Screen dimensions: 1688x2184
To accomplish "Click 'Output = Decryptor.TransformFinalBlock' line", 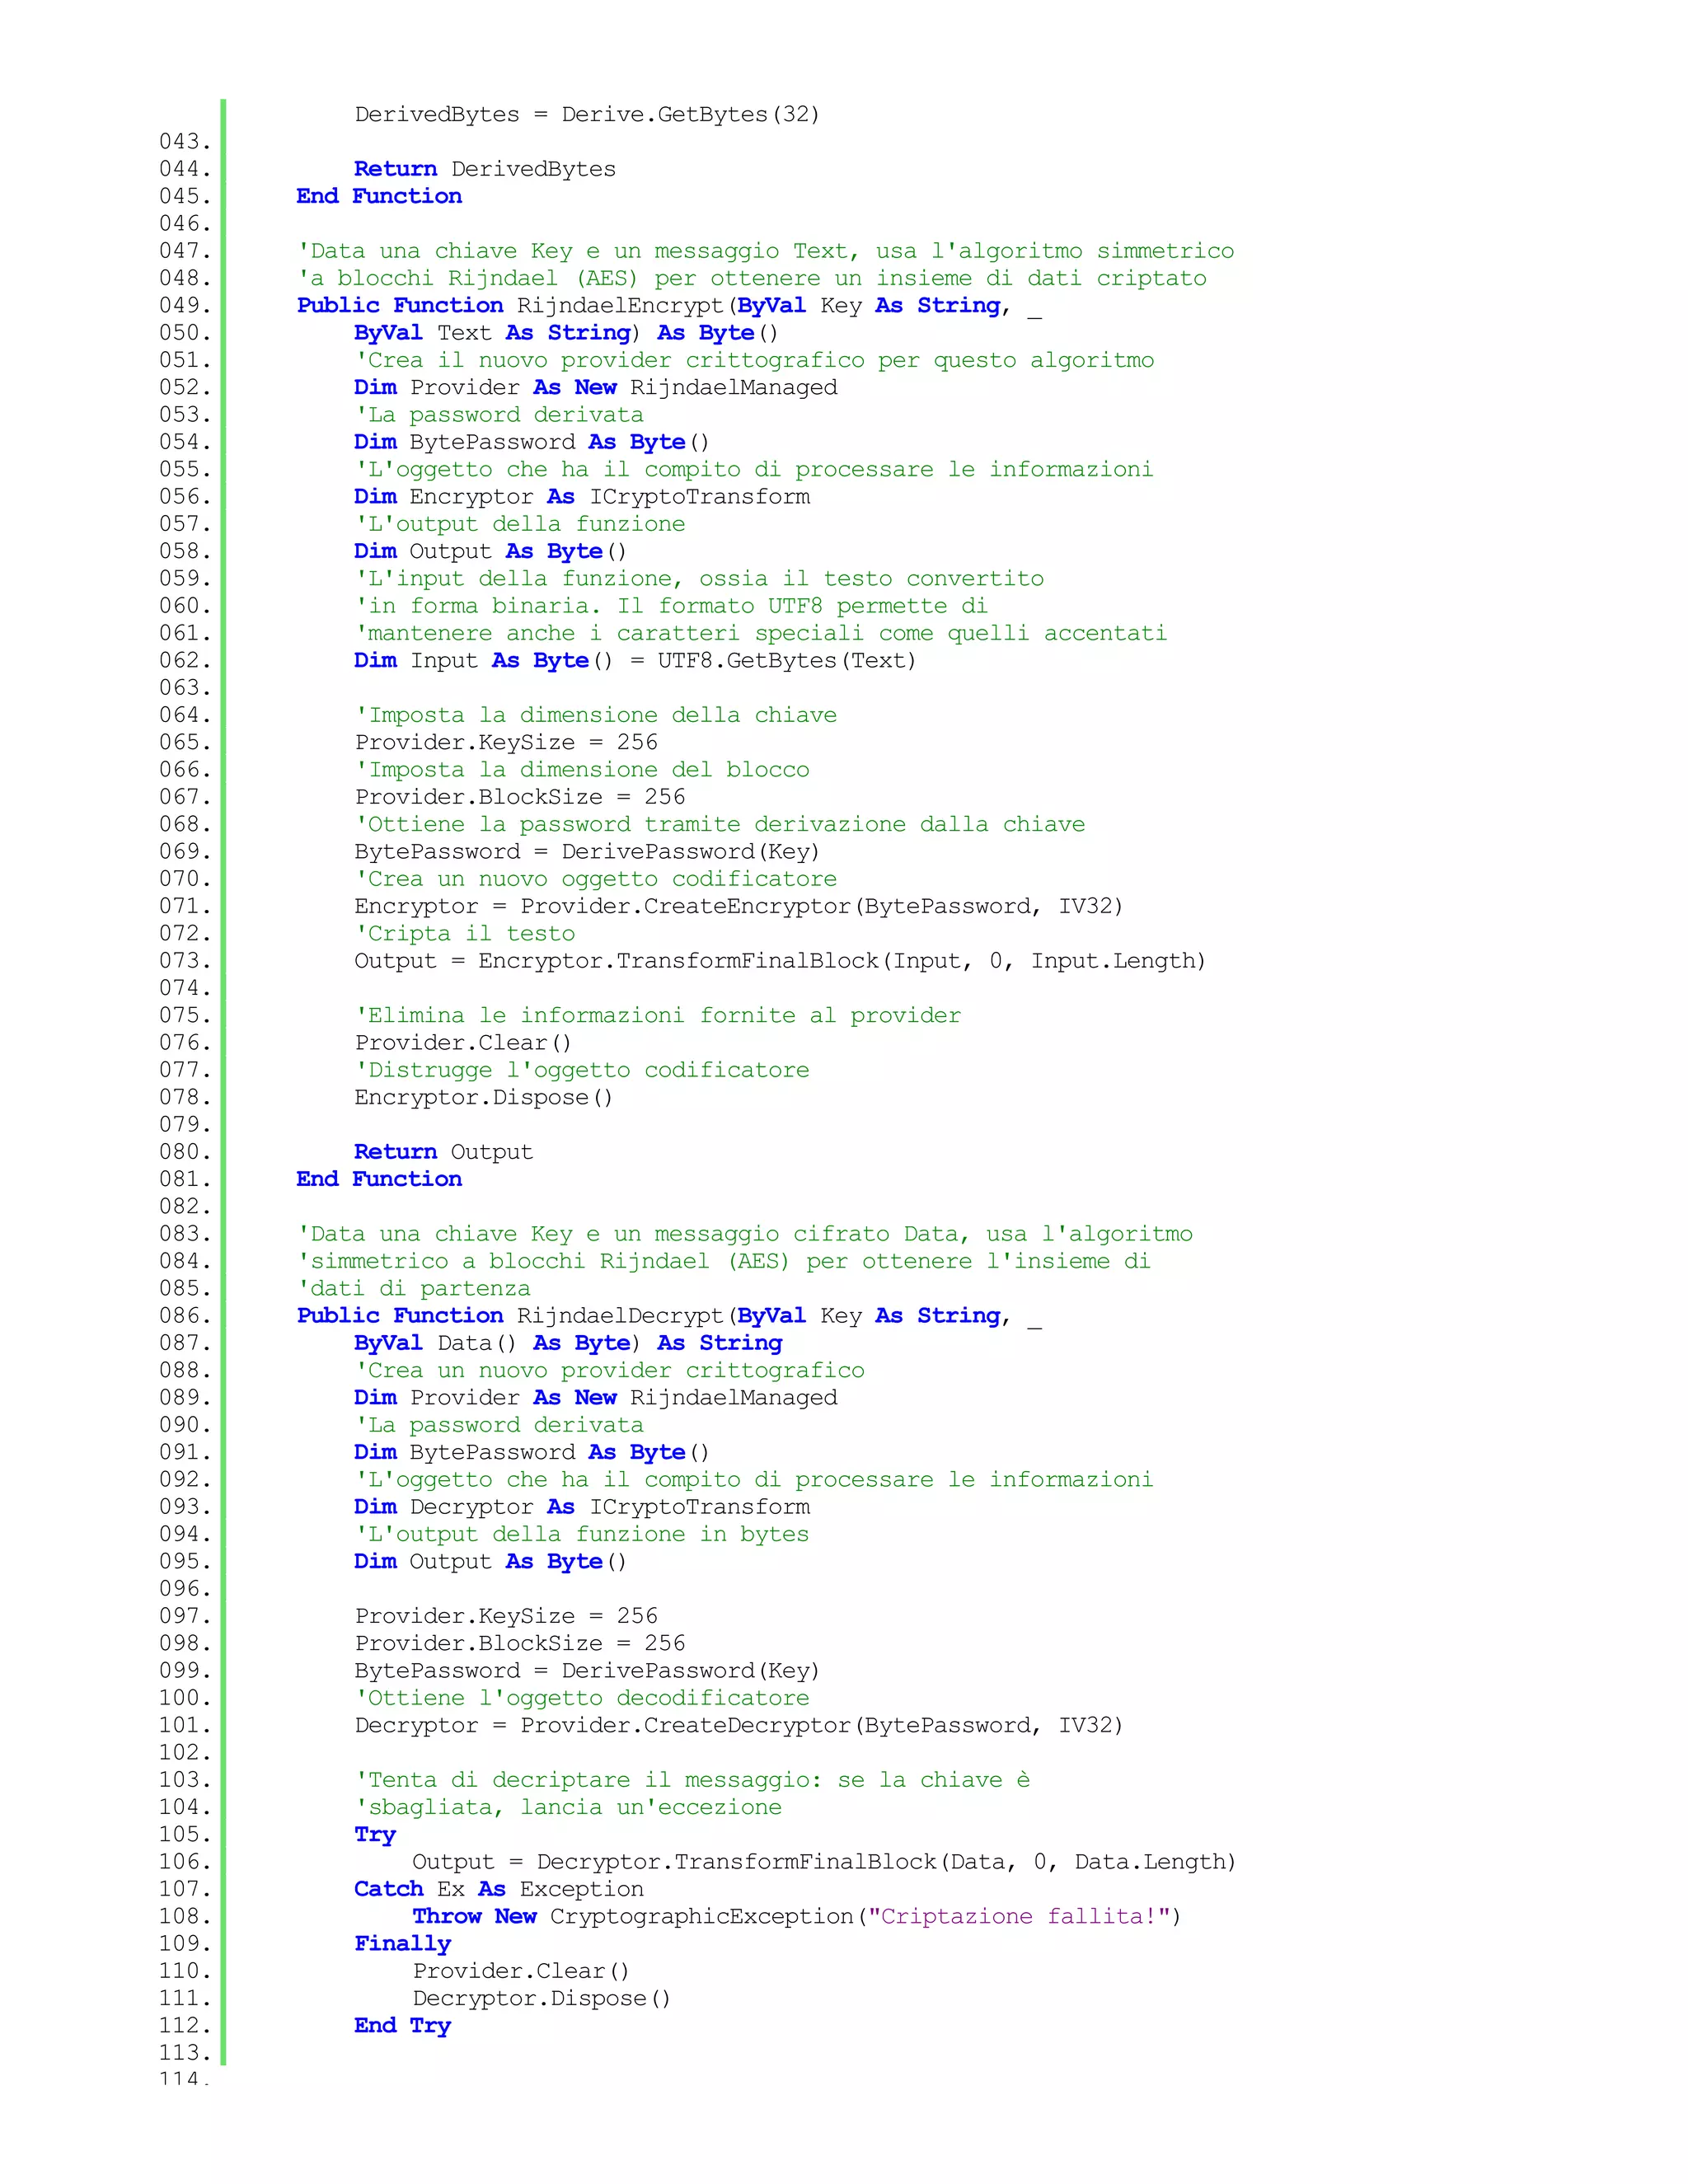I will pyautogui.click(x=824, y=1861).
